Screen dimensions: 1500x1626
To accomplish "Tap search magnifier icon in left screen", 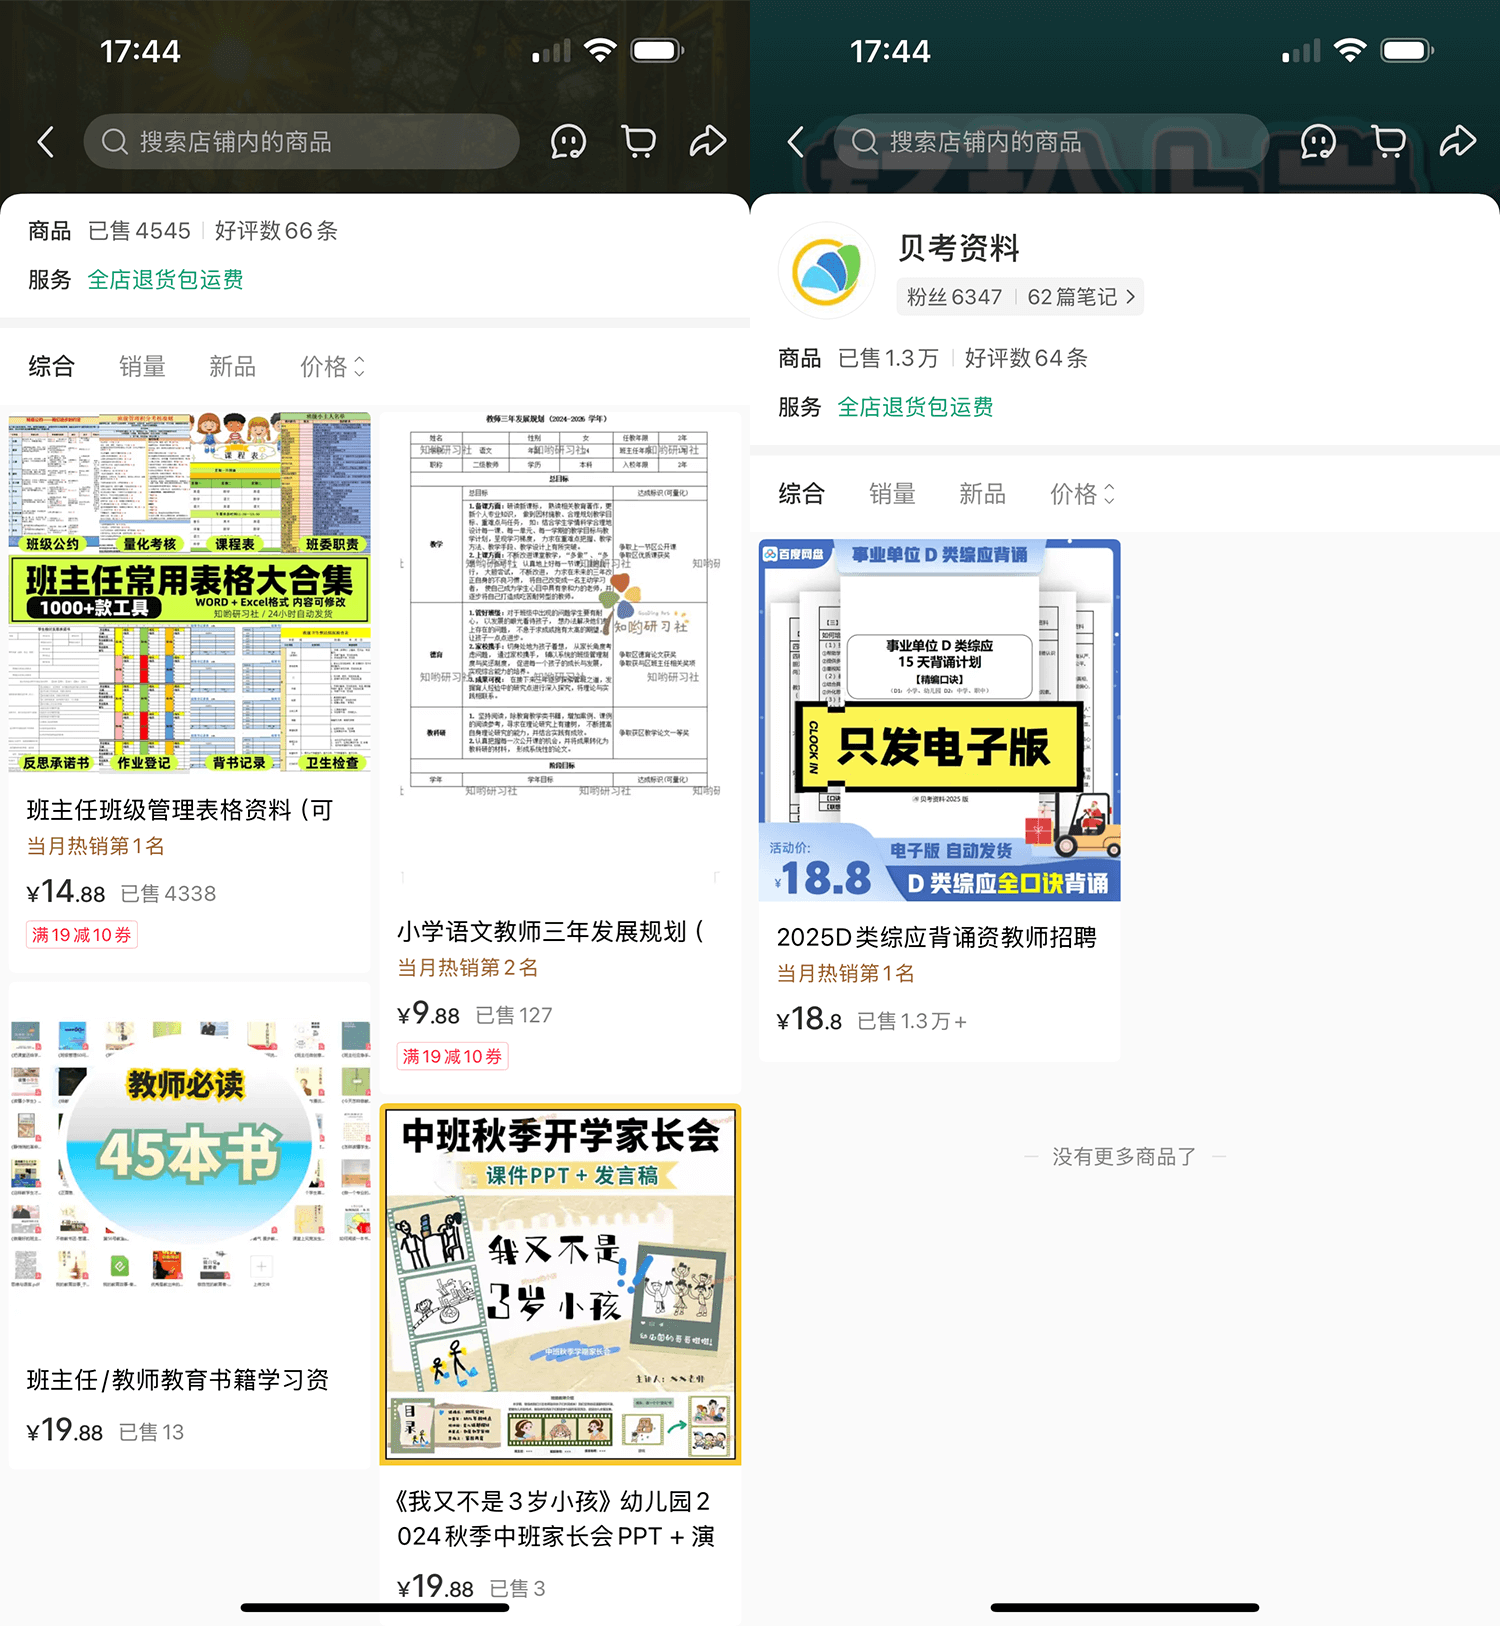I will (115, 142).
